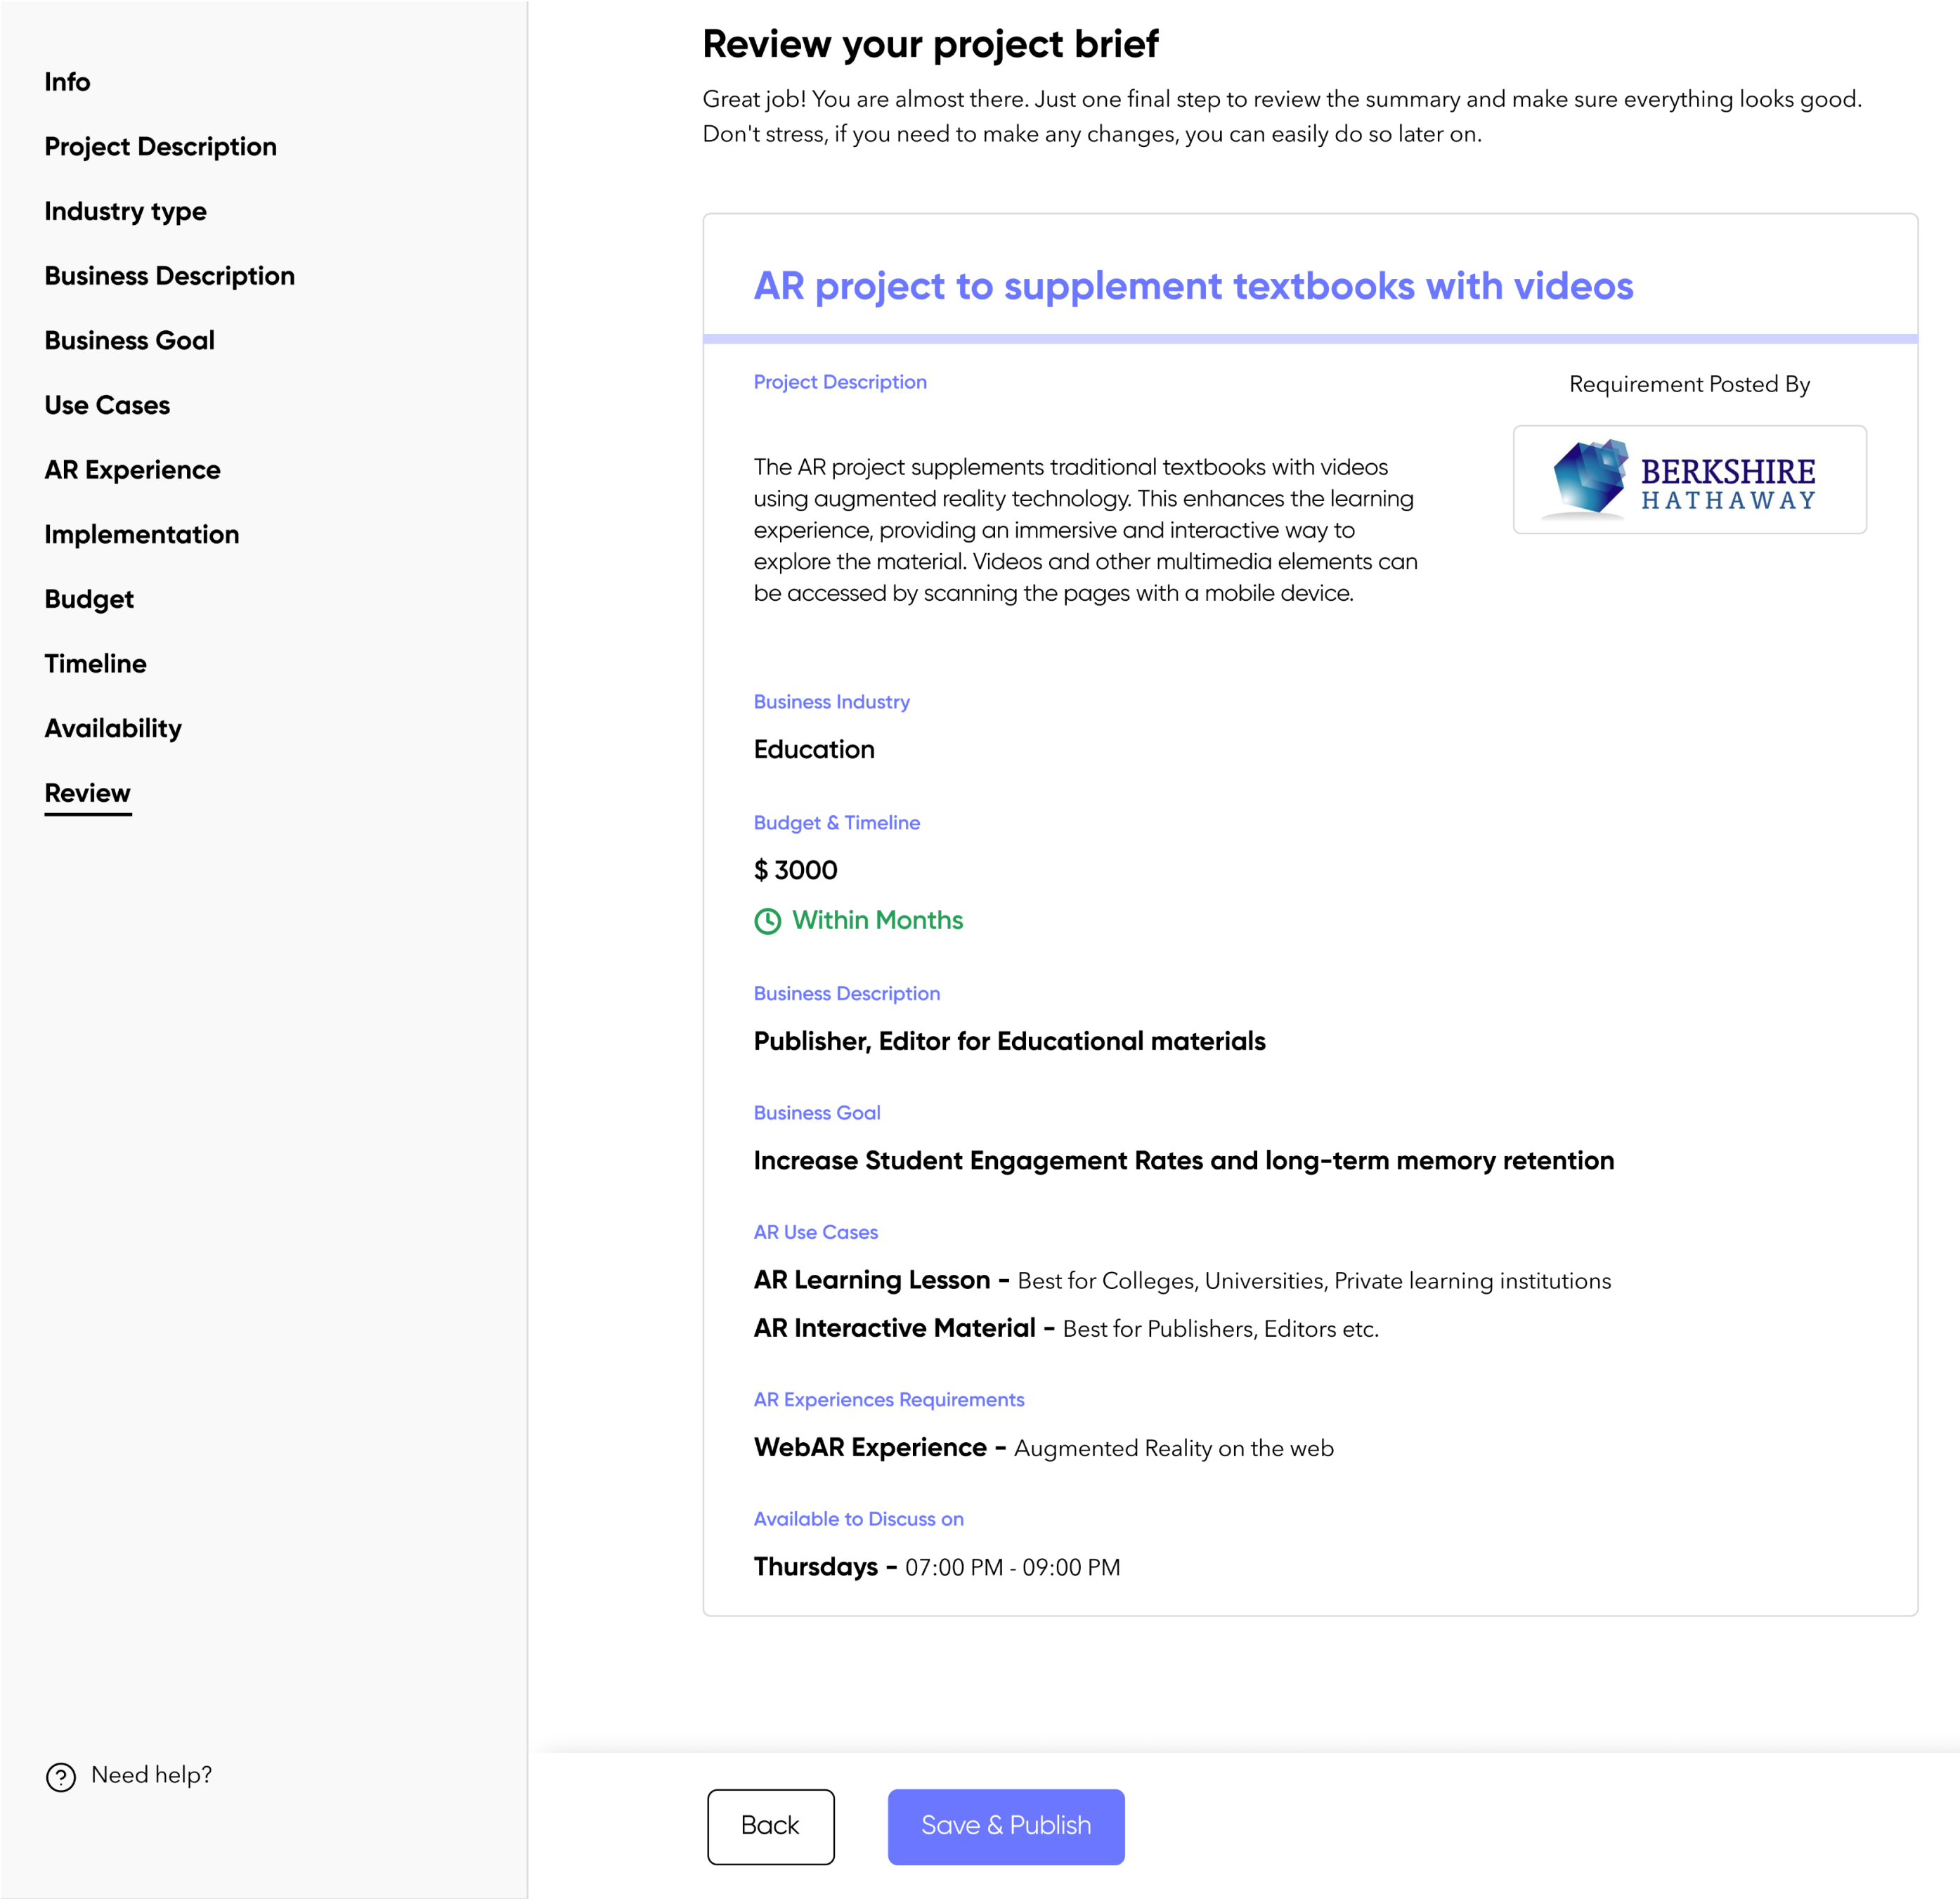The image size is (1960, 1899).
Task: Toggle the Industry type sidebar item
Action: point(126,210)
